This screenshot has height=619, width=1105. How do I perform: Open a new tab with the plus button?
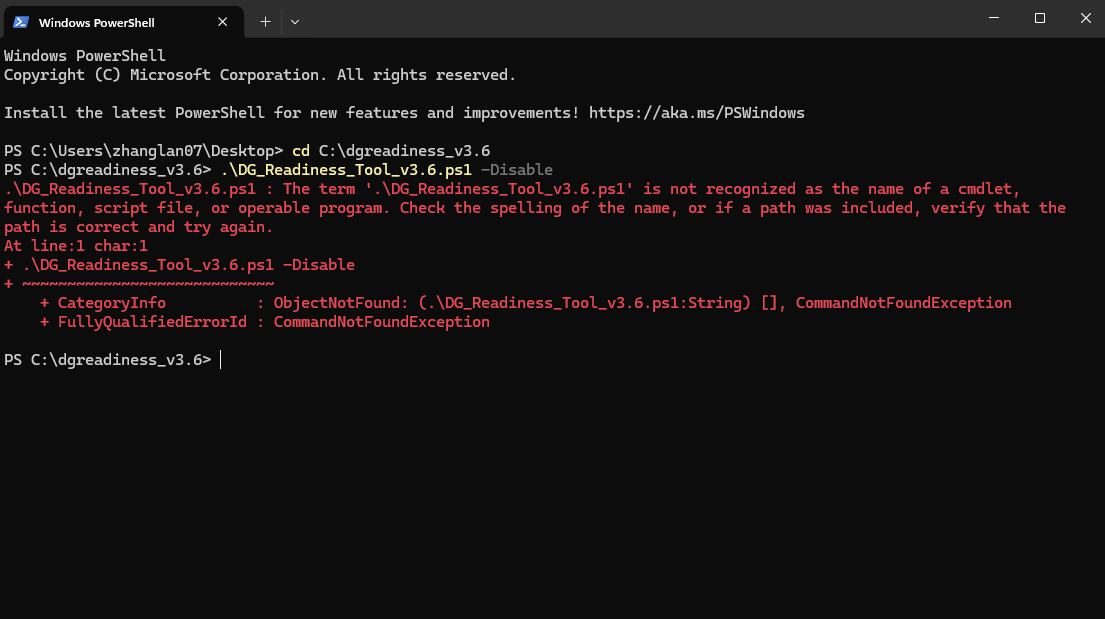pos(265,22)
